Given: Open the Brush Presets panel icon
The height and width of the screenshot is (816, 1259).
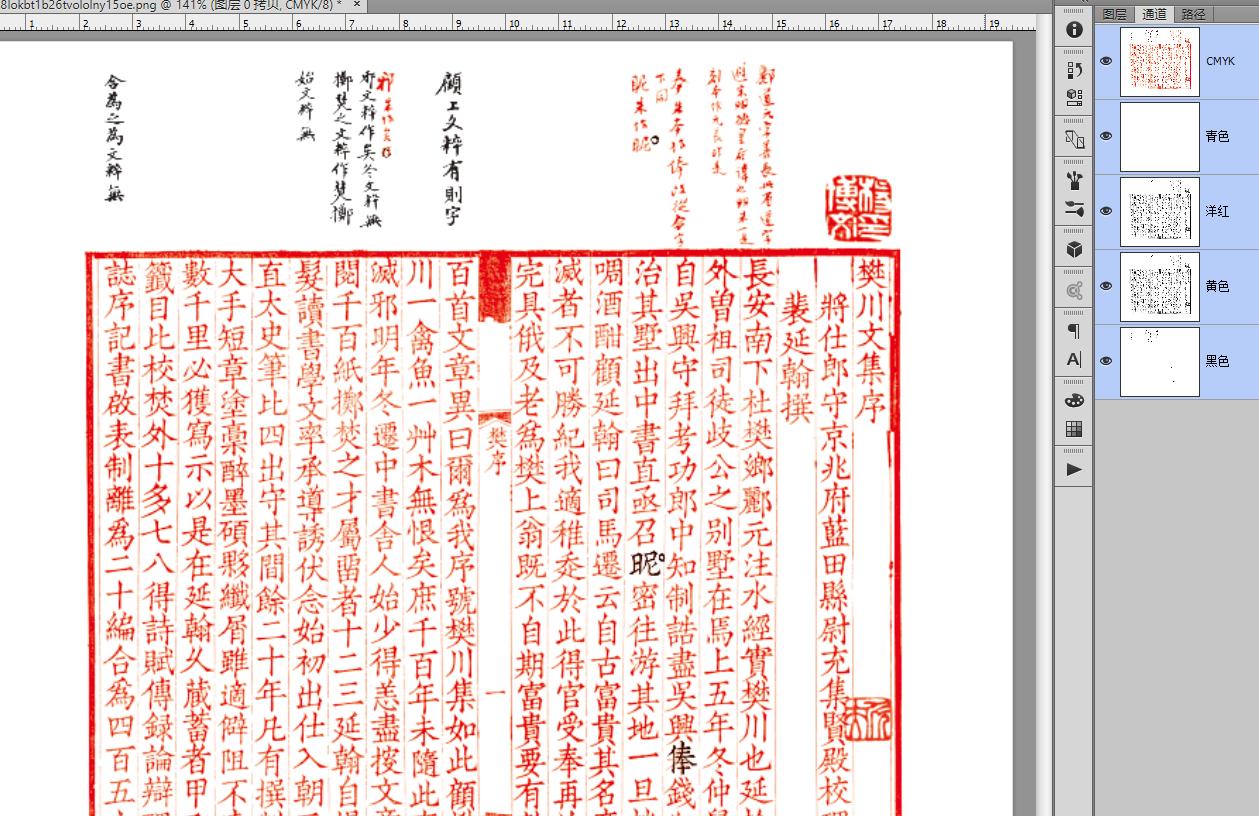Looking at the screenshot, I should (x=1075, y=181).
